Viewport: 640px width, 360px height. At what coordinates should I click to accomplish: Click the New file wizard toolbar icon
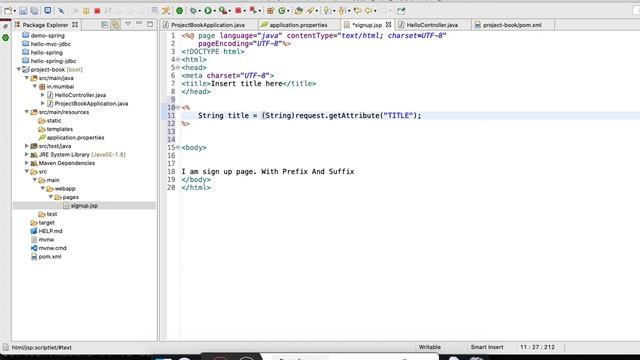click(x=8, y=11)
